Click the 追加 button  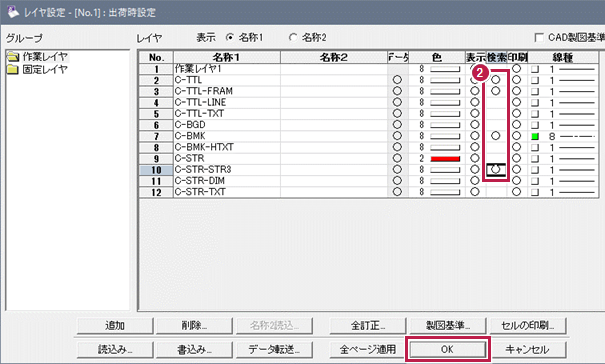[x=115, y=326]
